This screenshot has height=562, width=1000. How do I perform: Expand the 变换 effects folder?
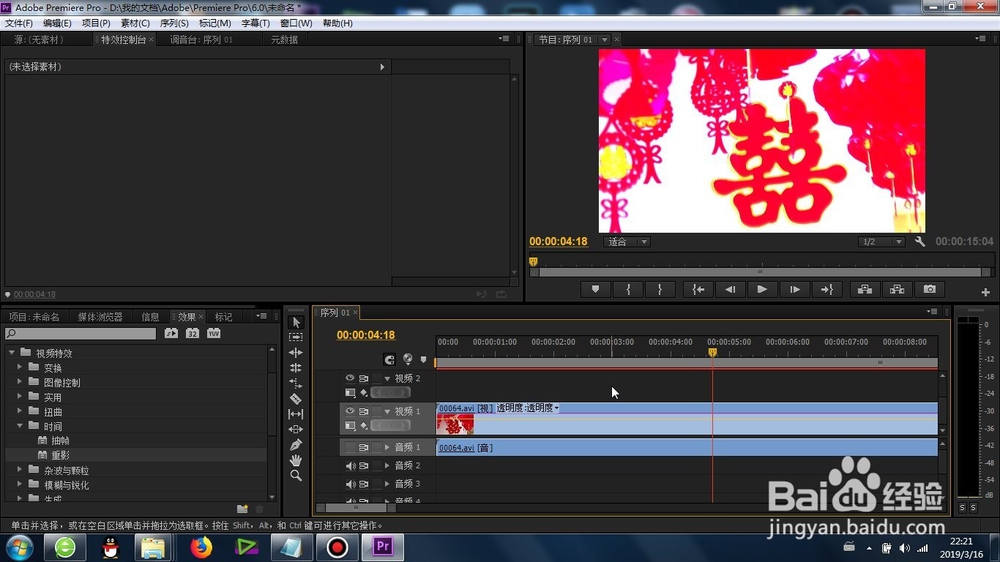(19, 367)
